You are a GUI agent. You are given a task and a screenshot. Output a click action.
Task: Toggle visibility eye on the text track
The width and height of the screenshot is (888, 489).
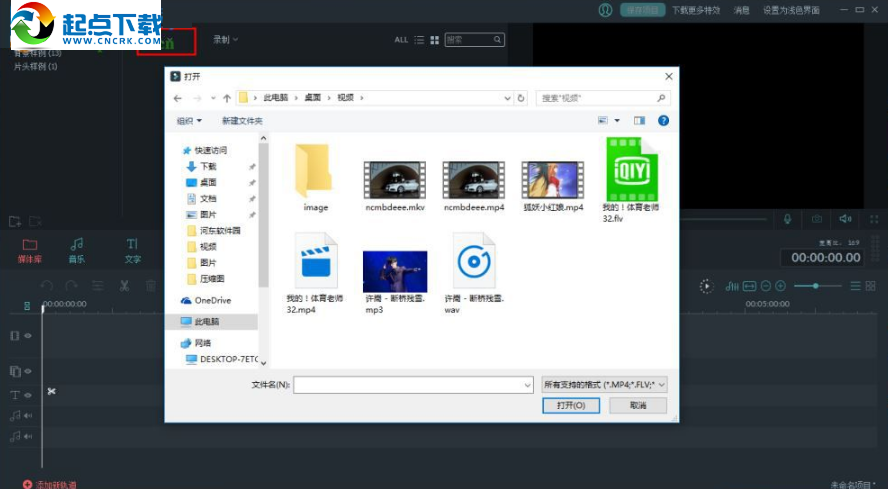[x=28, y=395]
